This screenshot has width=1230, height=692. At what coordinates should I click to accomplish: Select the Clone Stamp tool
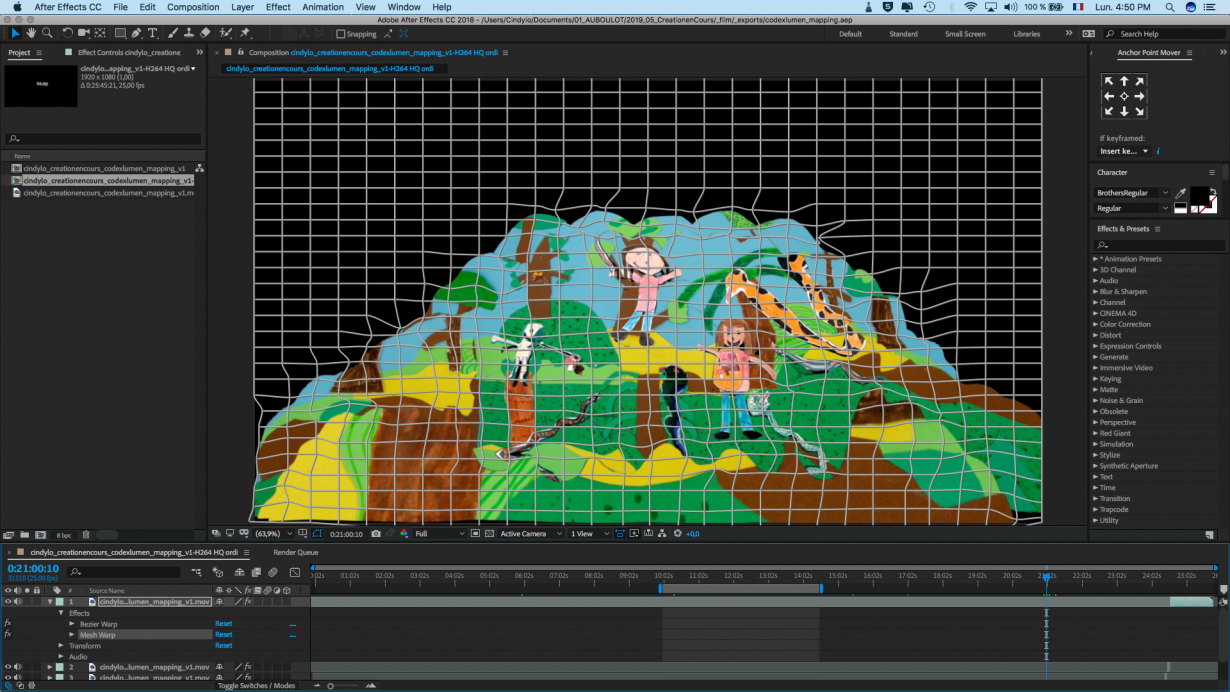click(189, 33)
